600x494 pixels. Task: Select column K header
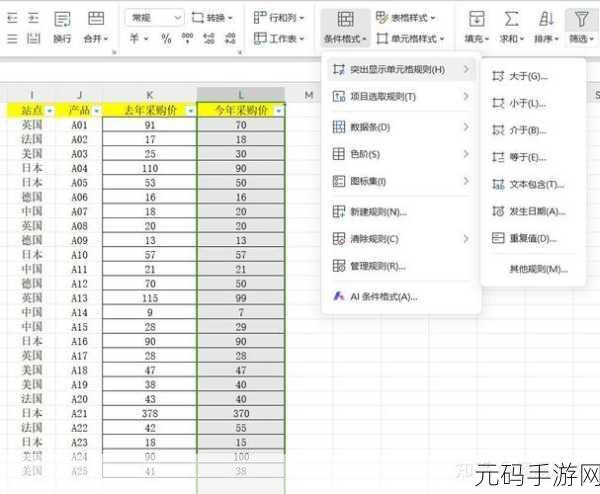coord(150,95)
